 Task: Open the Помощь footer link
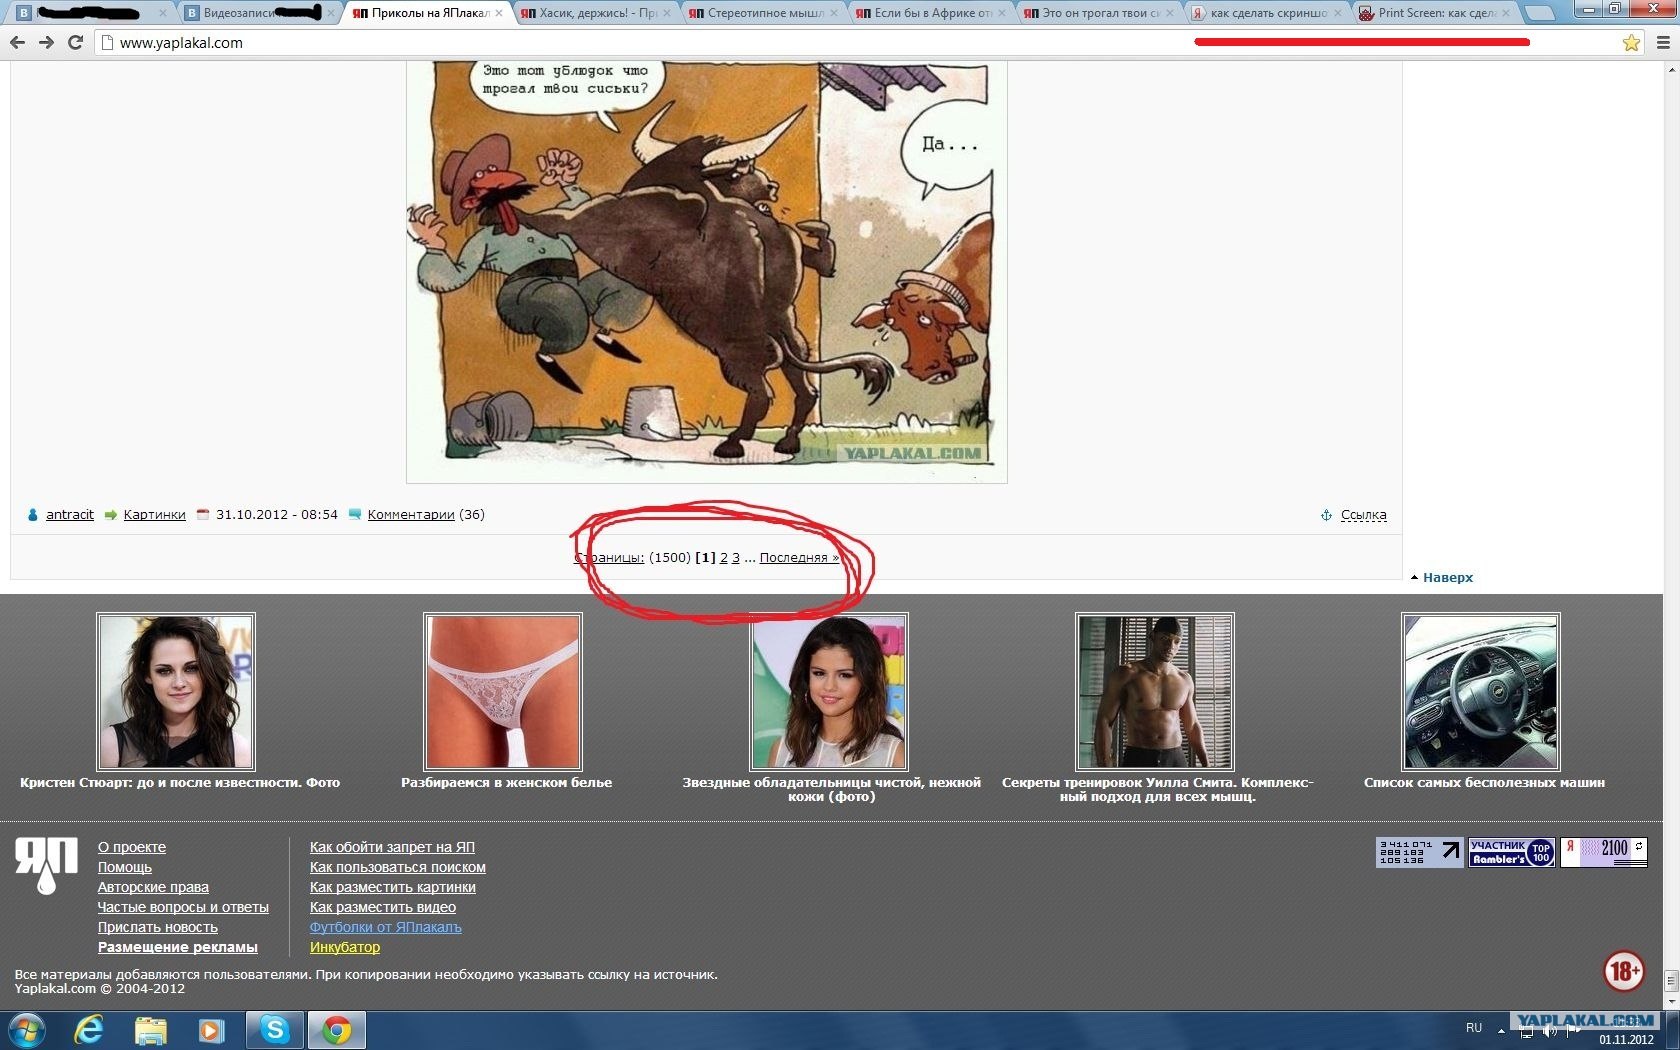pyautogui.click(x=125, y=867)
